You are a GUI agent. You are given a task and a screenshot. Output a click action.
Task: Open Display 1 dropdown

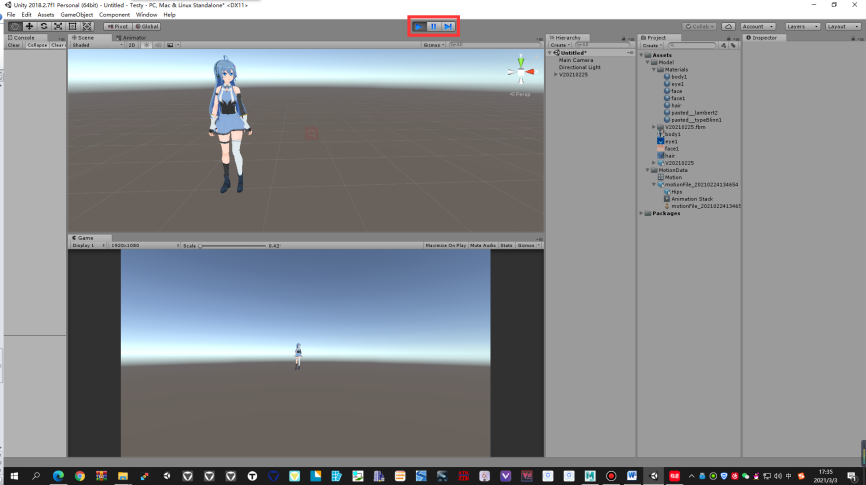88,245
